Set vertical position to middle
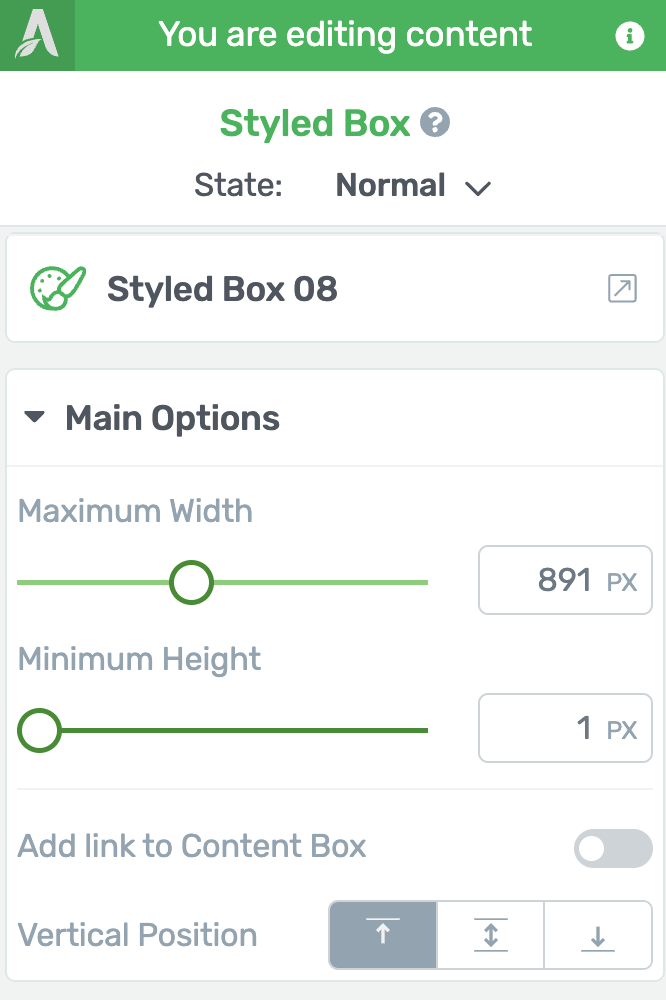The image size is (666, 1000). click(x=490, y=935)
